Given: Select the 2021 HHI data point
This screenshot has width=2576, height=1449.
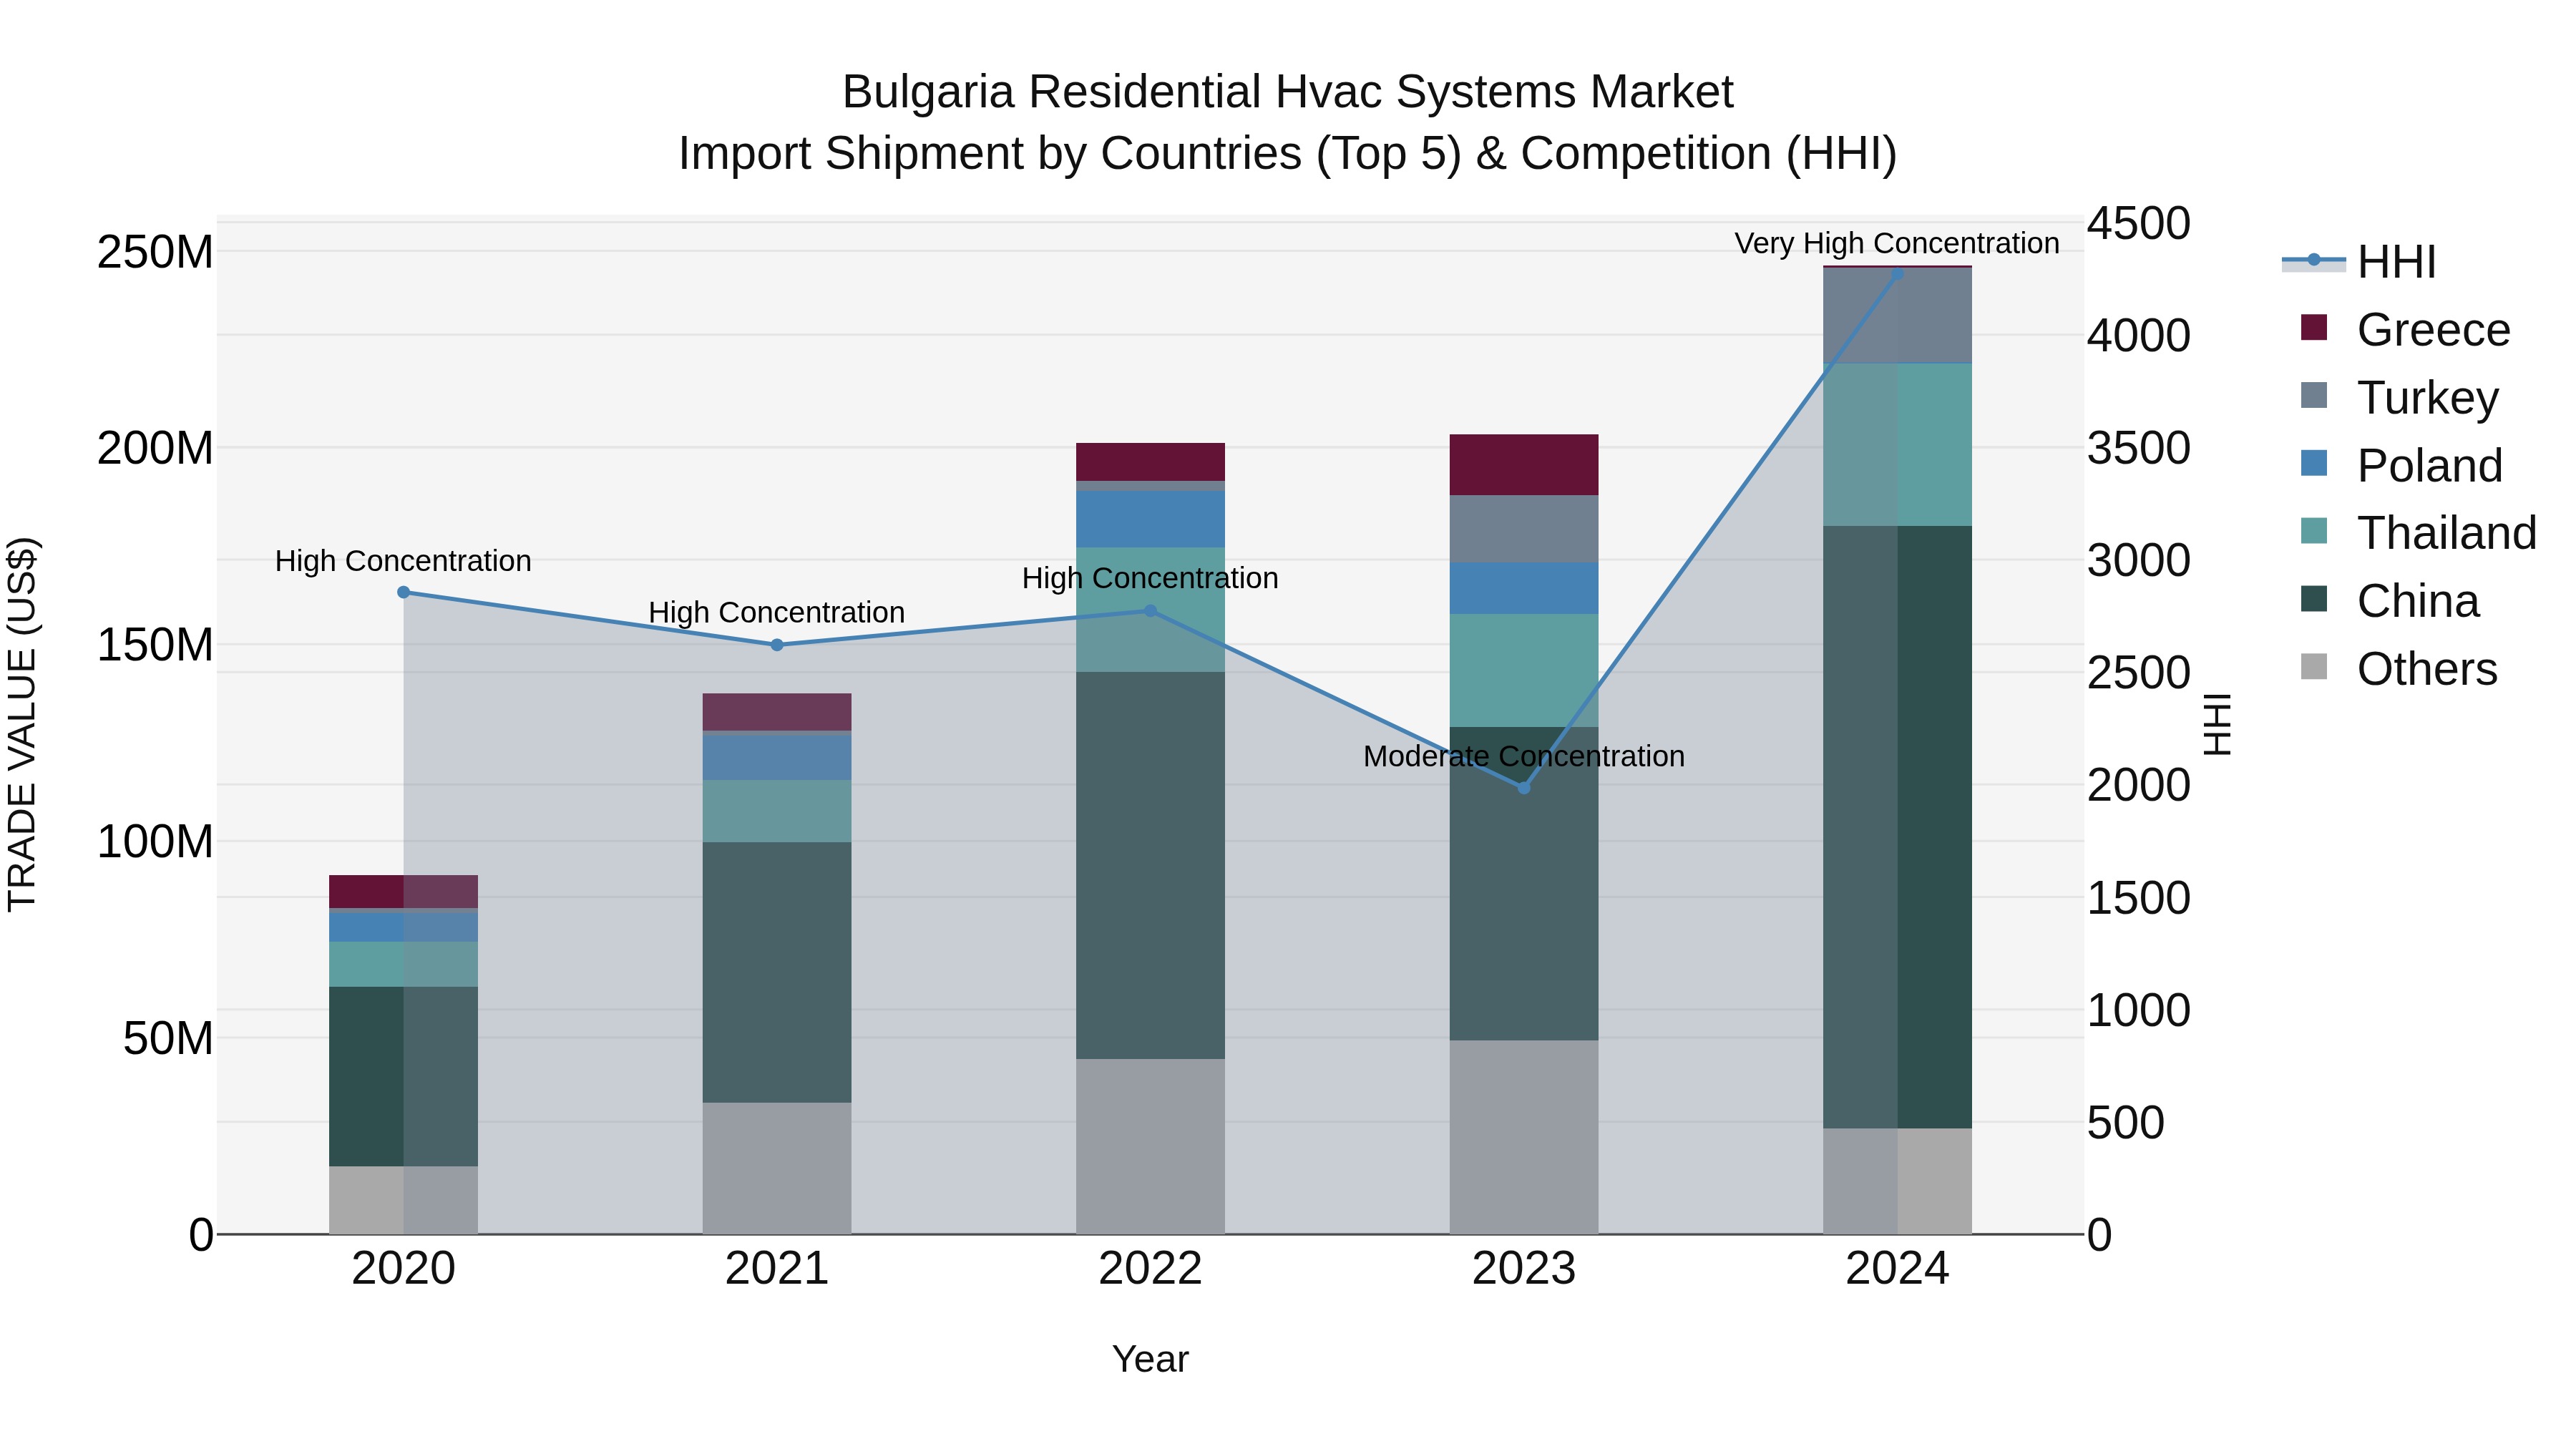Looking at the screenshot, I should pos(777,645).
